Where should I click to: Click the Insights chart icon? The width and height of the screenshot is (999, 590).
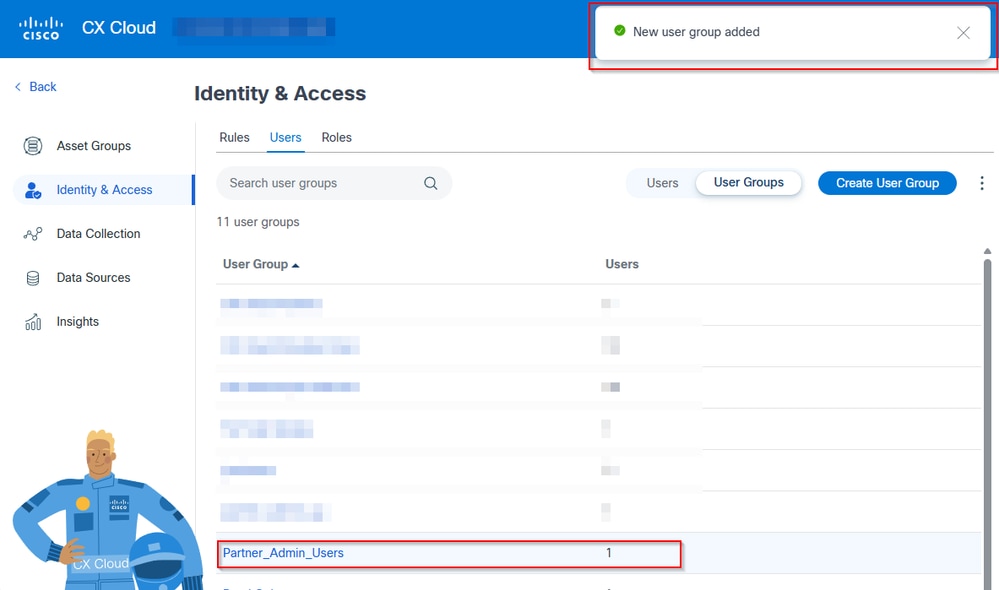[33, 322]
